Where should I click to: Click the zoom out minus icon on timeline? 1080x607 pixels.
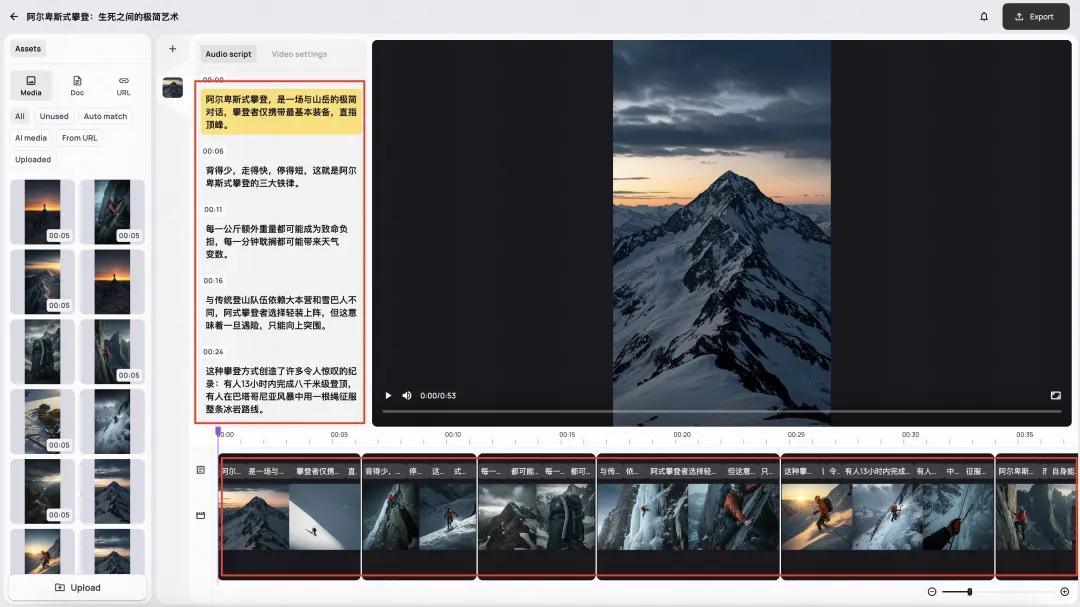point(932,592)
